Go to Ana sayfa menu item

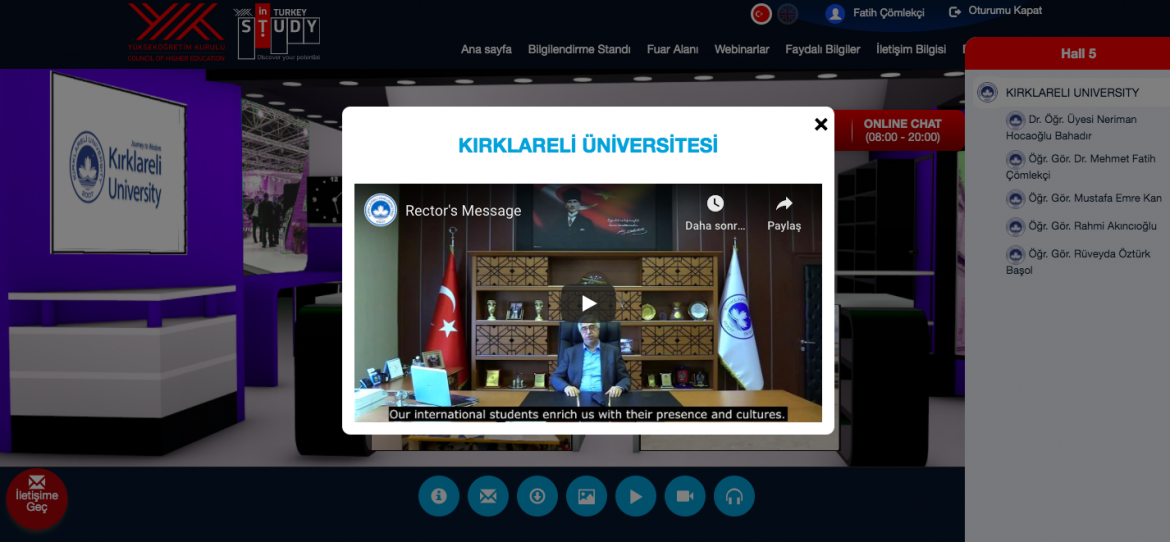point(487,49)
